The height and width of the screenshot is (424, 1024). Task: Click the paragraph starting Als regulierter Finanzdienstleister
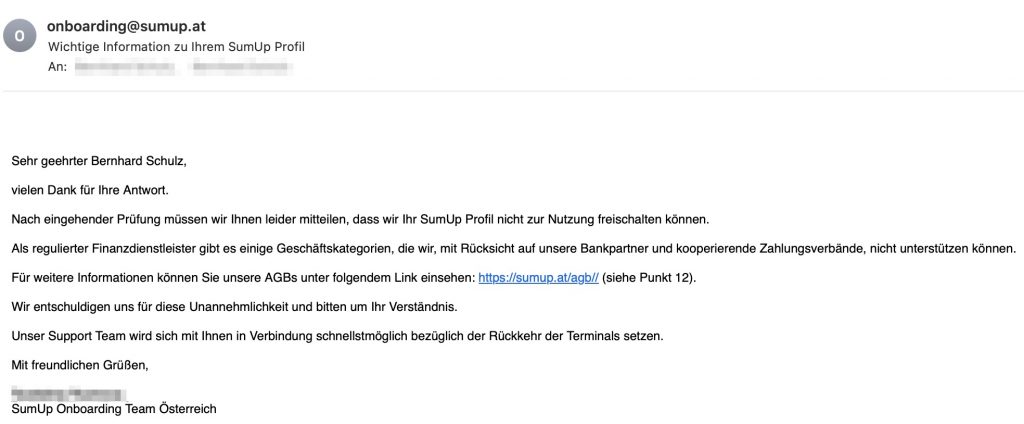[514, 249]
